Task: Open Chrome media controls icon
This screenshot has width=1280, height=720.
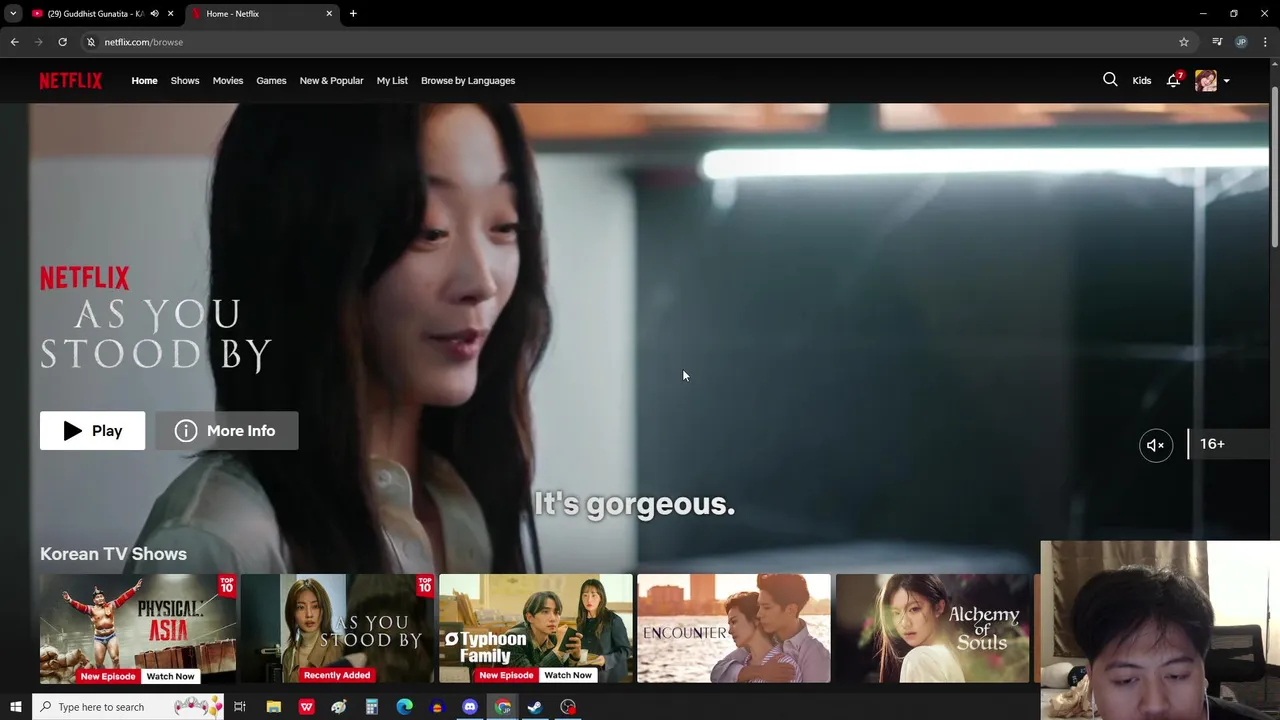Action: [x=1217, y=42]
